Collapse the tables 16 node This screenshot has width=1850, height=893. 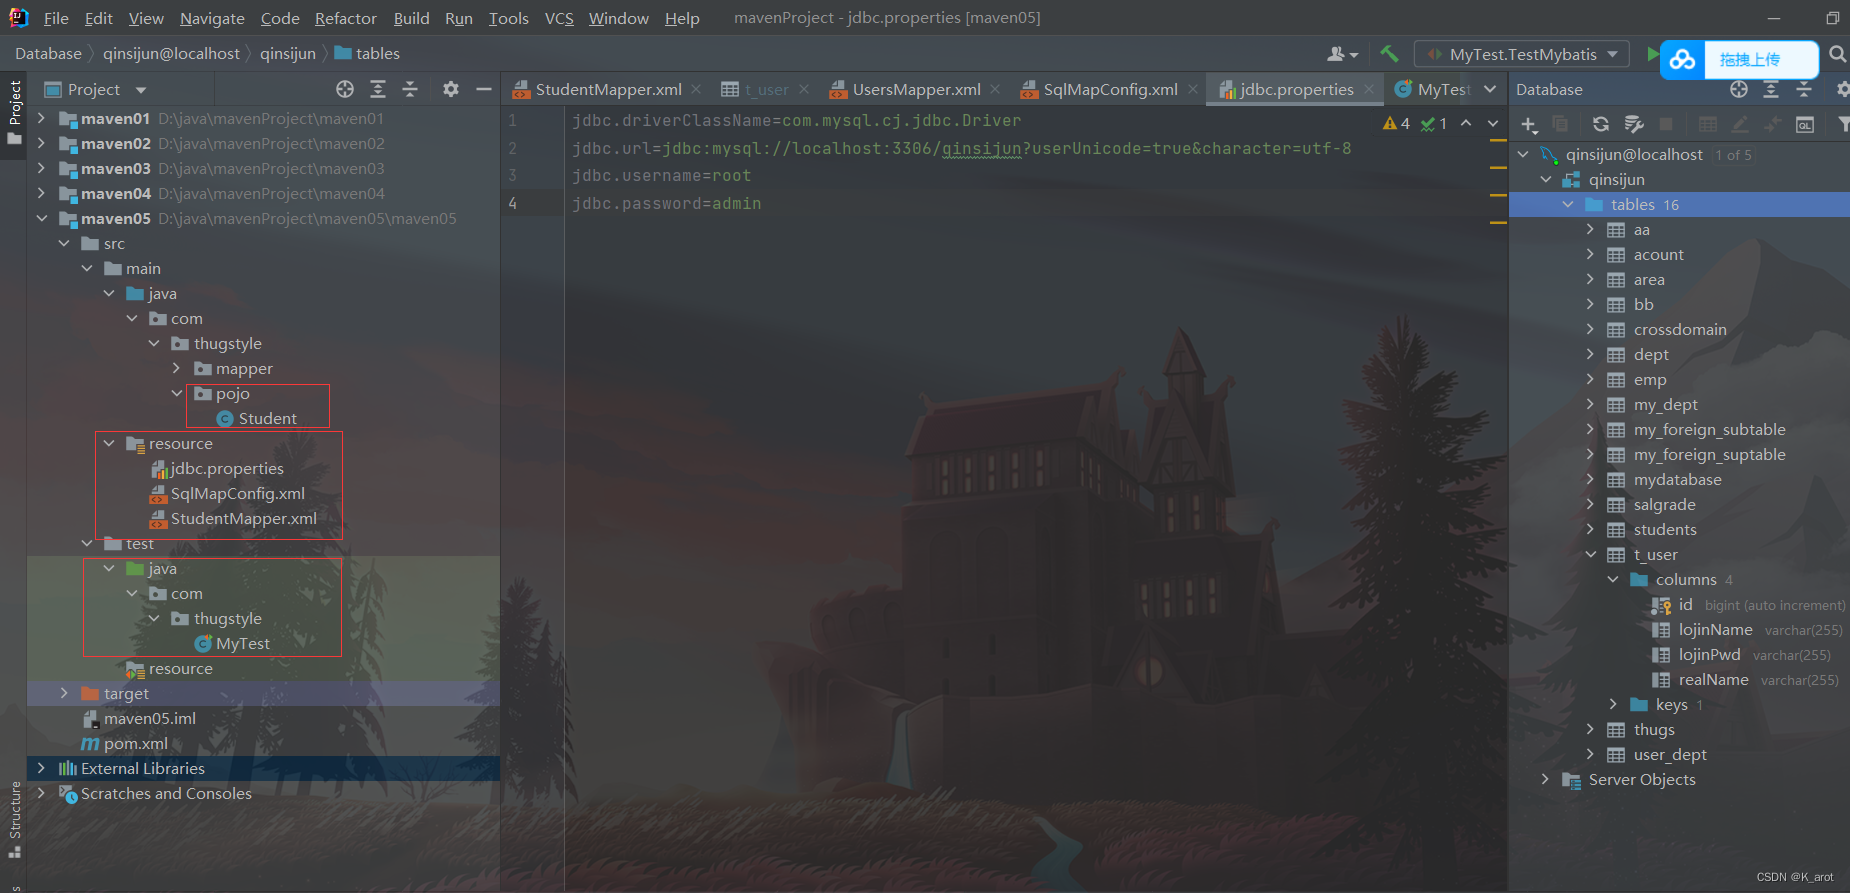[1568, 204]
